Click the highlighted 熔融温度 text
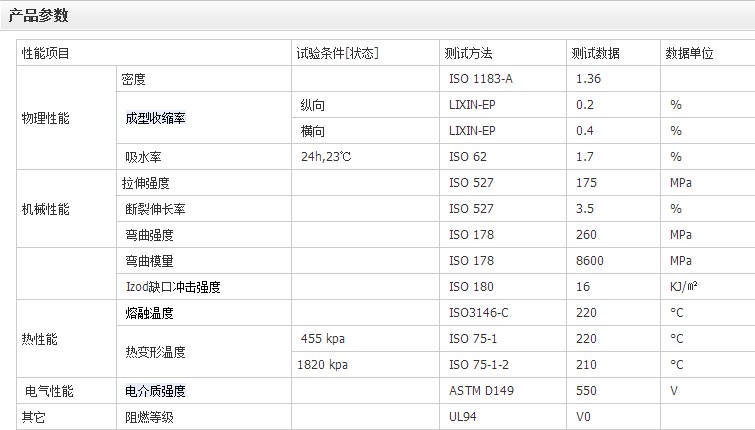The image size is (755, 430). [x=149, y=313]
